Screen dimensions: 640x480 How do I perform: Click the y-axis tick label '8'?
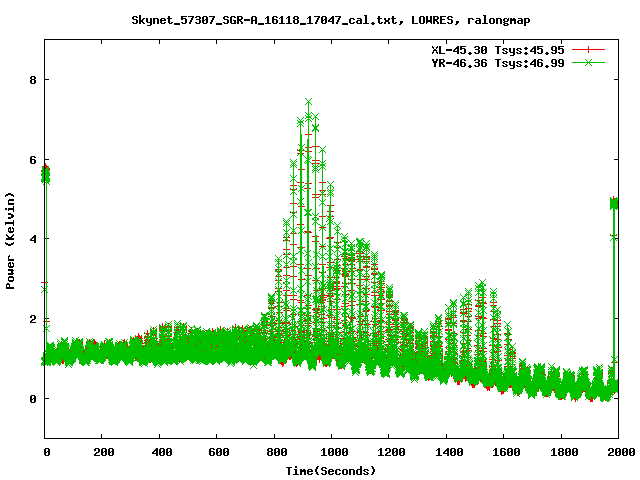coord(33,80)
